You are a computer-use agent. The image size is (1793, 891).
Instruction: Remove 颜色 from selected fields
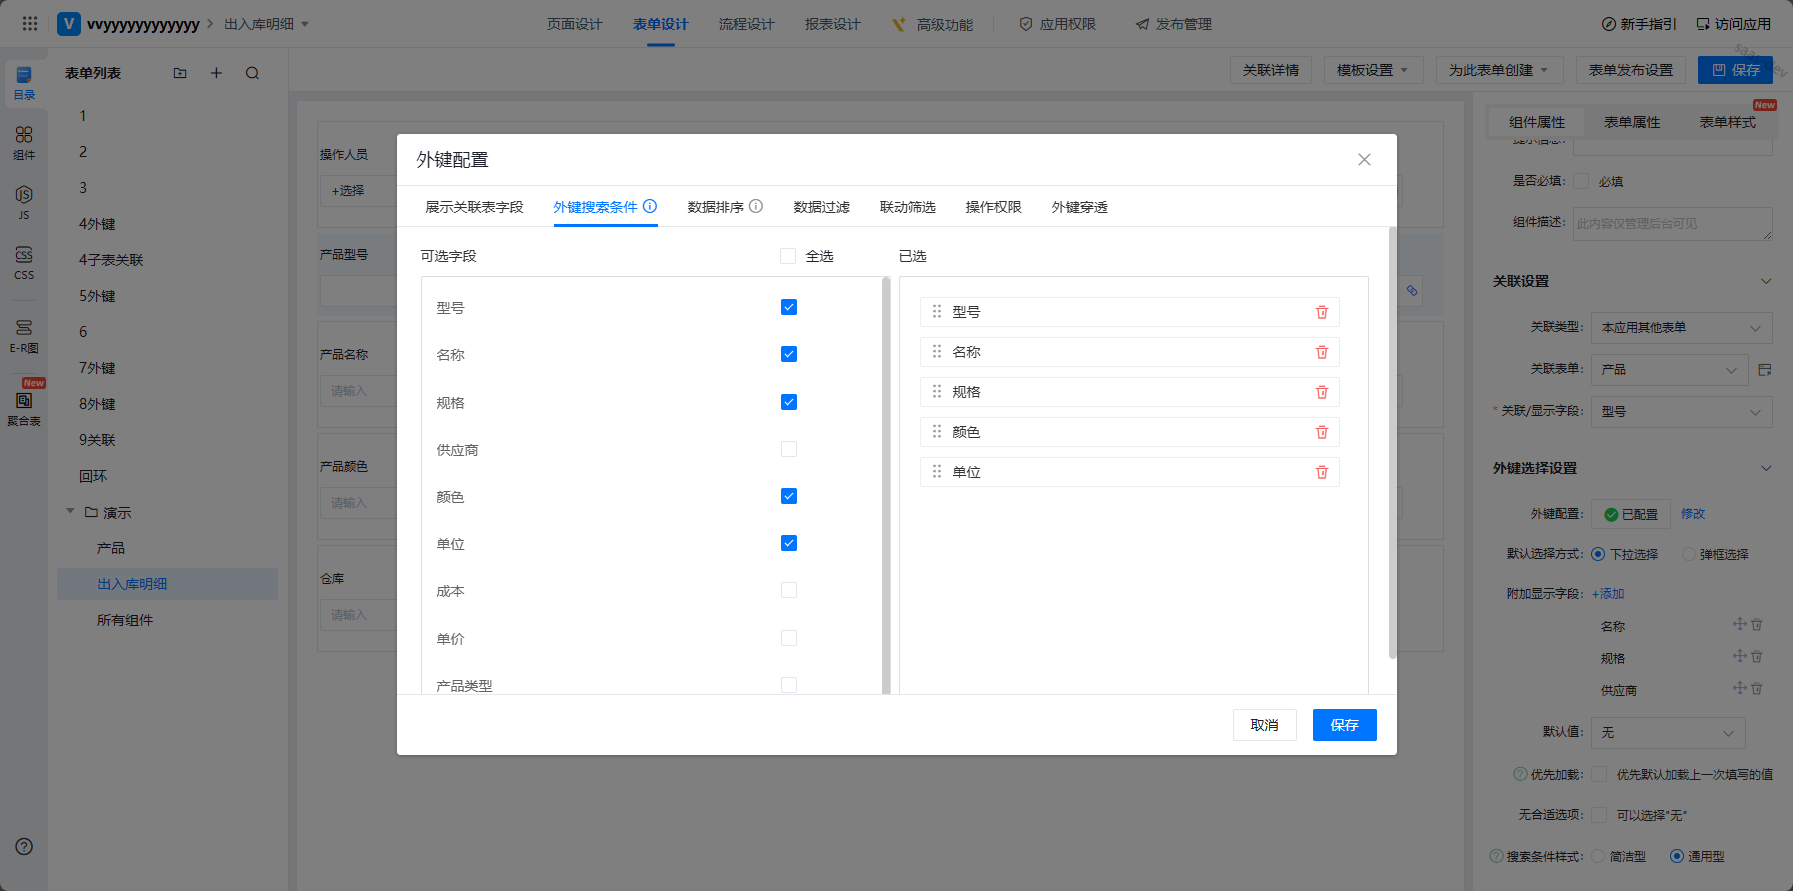1321,432
